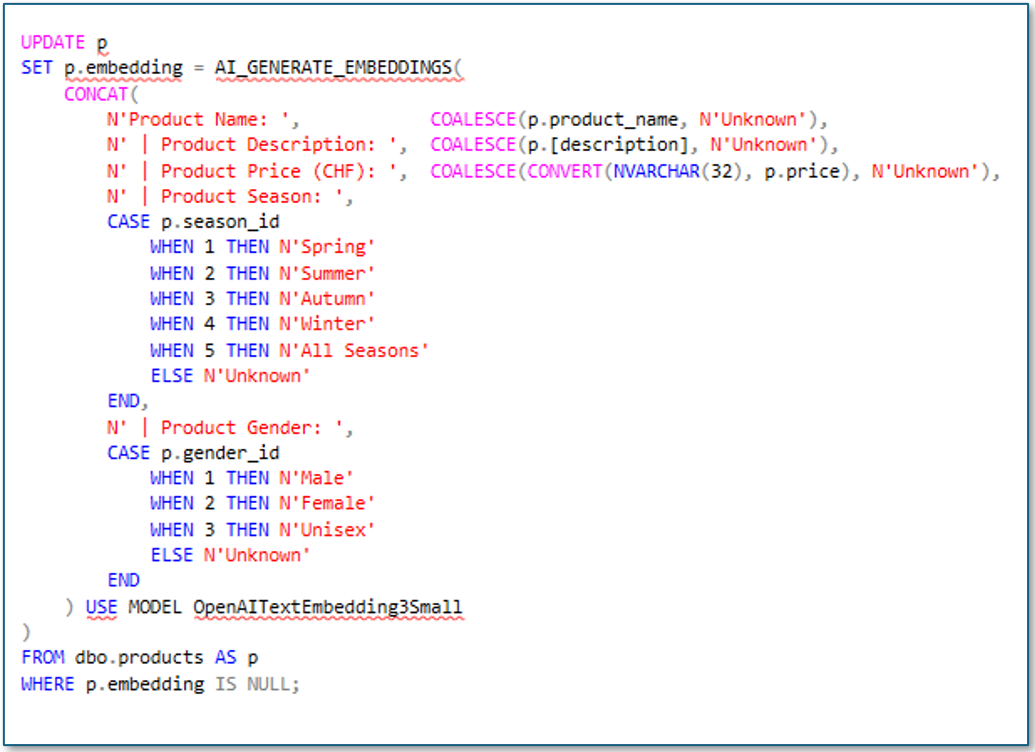Click the USE keyword before MODEL
This screenshot has height=752, width=1035.
coord(101,607)
